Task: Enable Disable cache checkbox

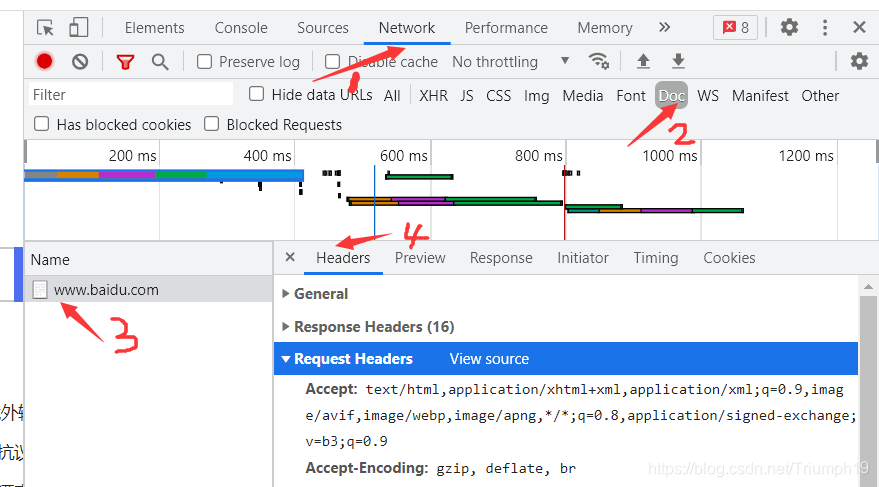Action: click(x=332, y=61)
